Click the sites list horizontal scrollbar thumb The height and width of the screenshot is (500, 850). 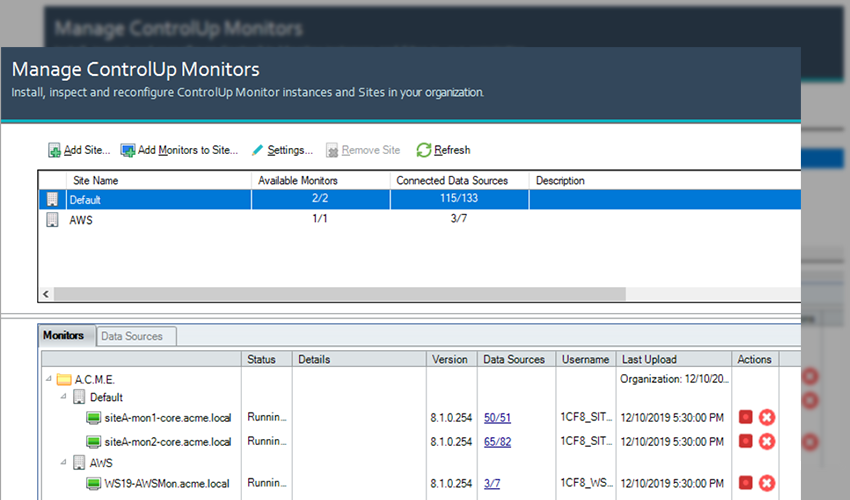[340, 294]
